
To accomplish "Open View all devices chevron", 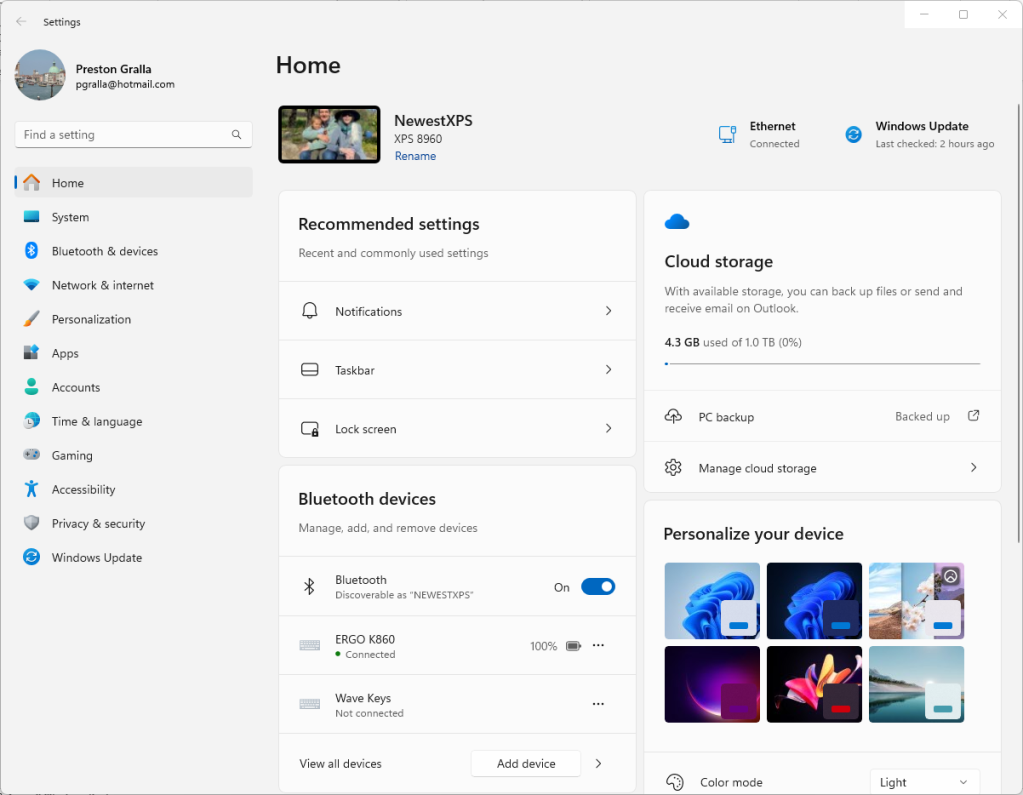I will pyautogui.click(x=598, y=763).
